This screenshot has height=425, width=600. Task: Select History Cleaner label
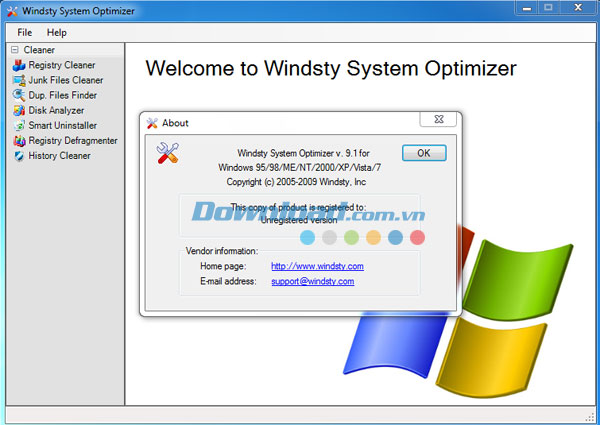point(59,156)
